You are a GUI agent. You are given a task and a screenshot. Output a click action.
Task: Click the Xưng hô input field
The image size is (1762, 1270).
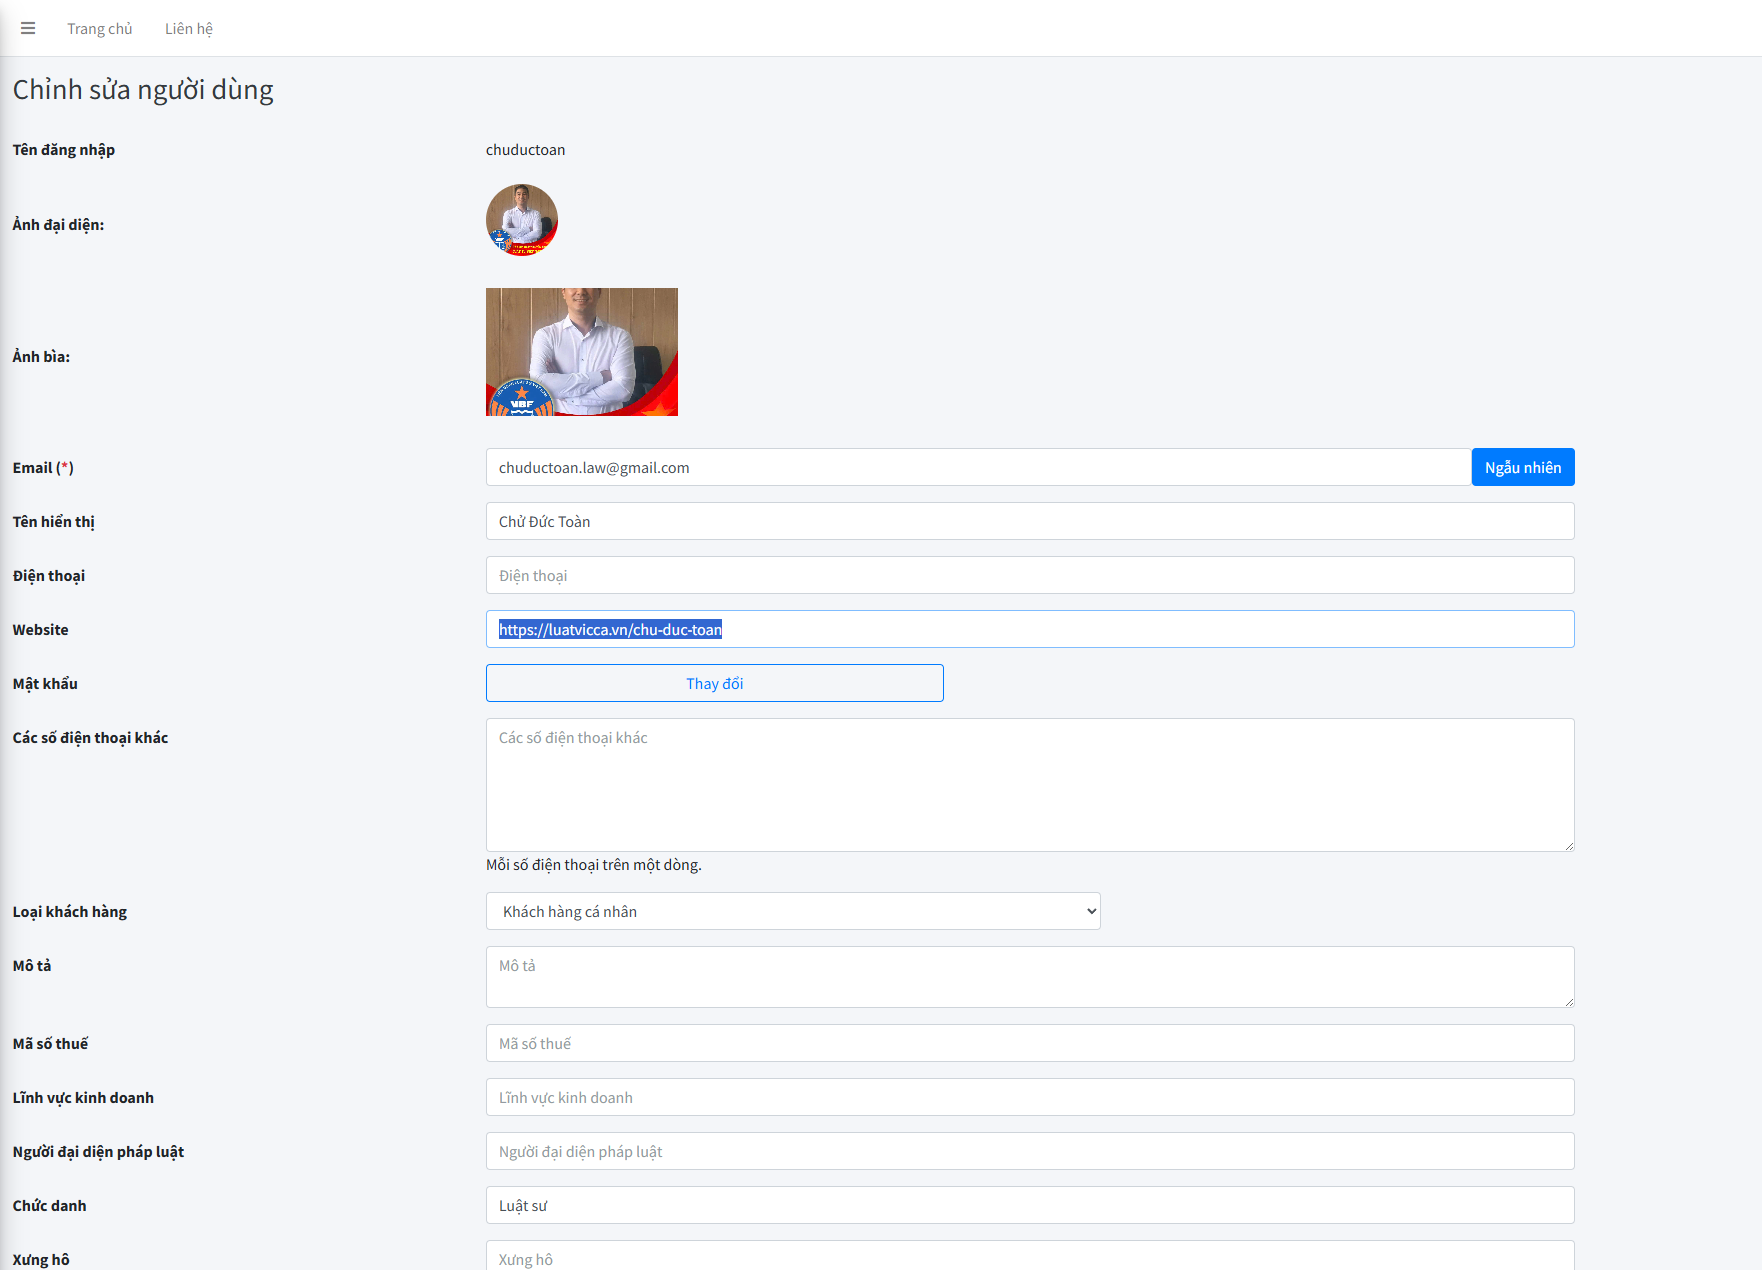click(1029, 1258)
